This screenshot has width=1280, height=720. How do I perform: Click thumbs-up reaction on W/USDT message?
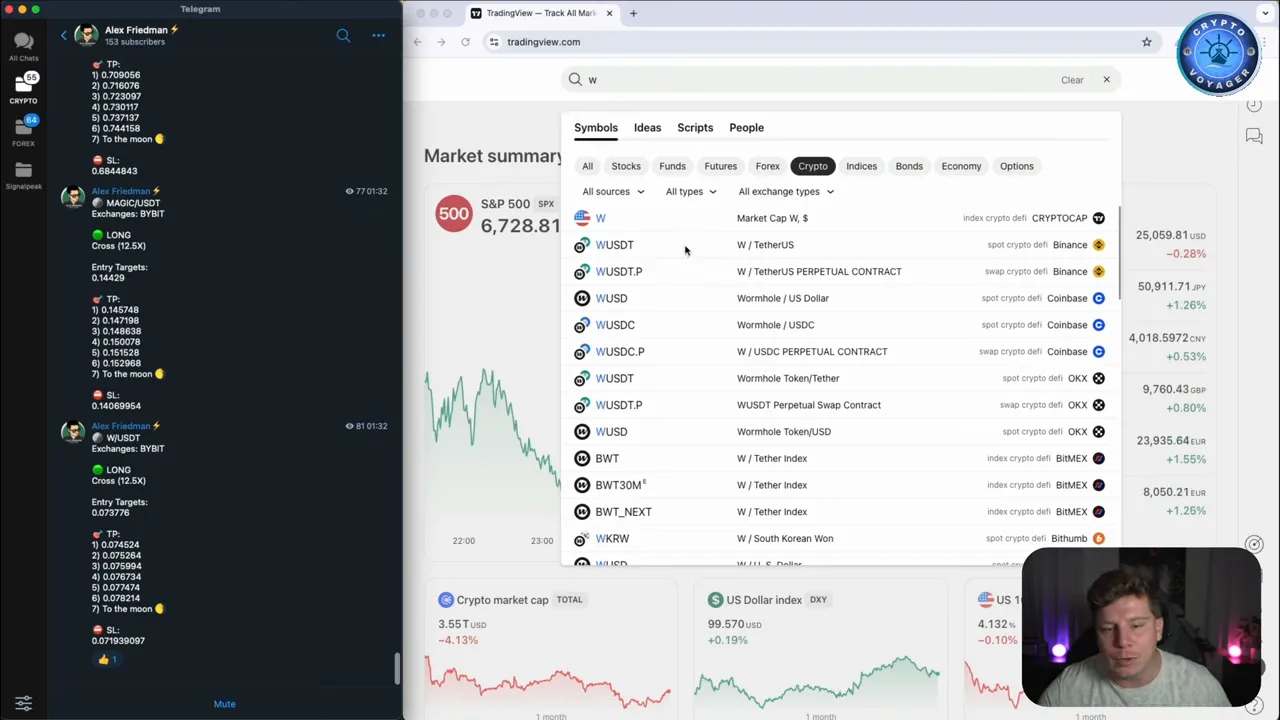[107, 659]
